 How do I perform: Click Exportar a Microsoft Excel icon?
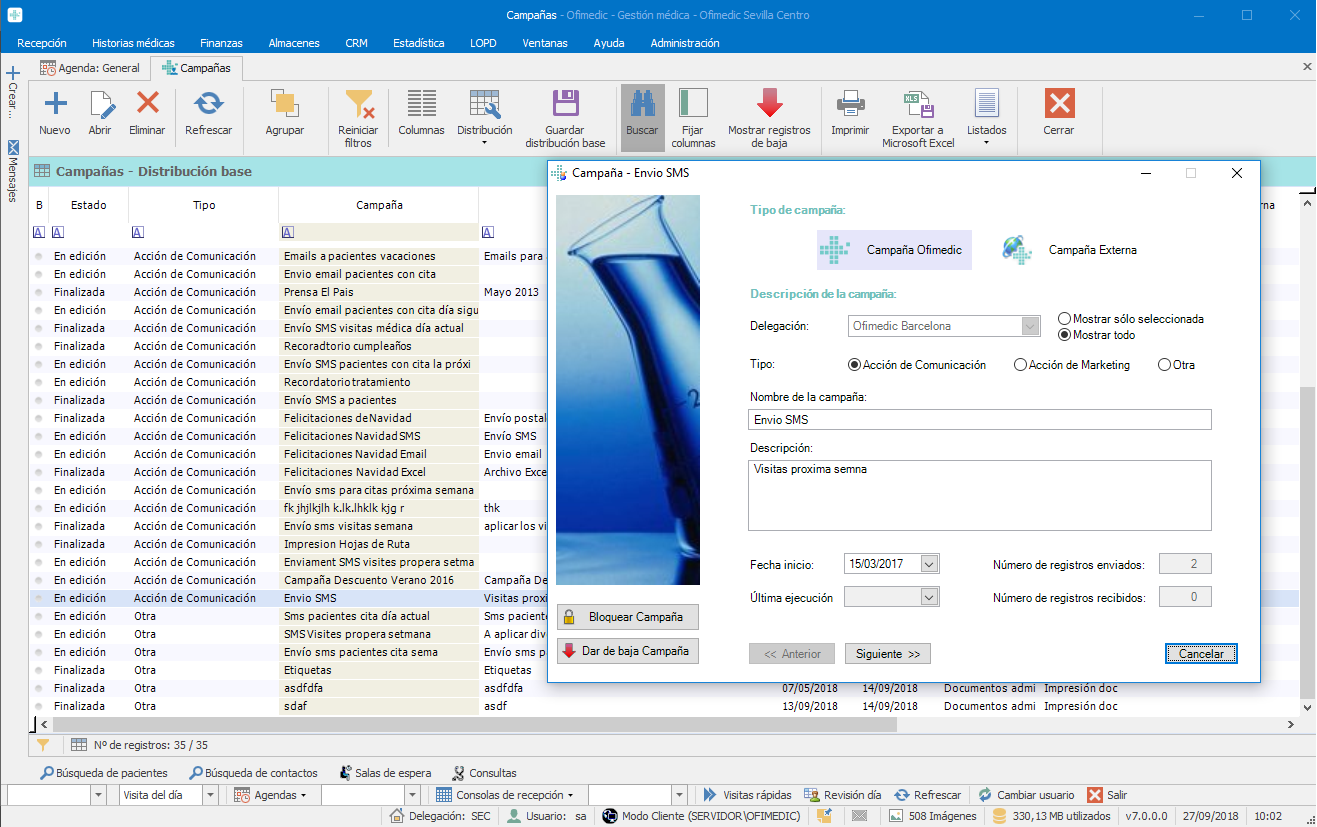pos(918,104)
